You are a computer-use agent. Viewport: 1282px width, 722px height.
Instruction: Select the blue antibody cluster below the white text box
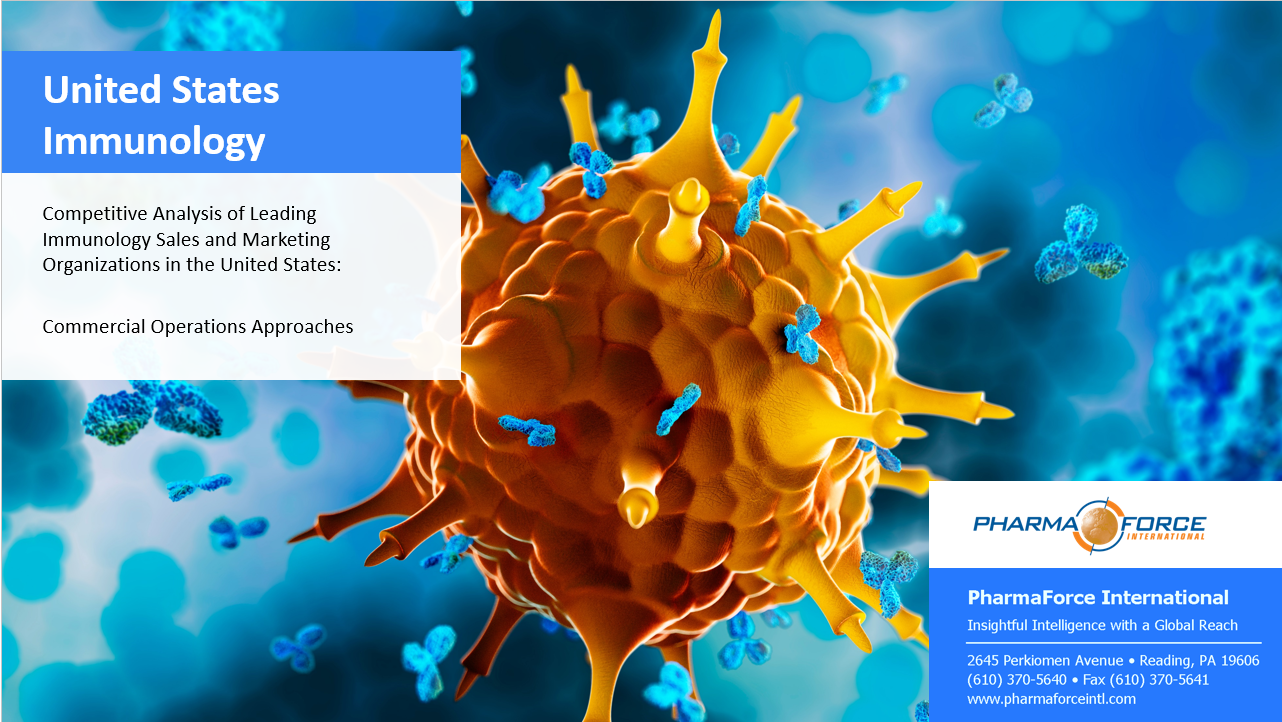150,412
